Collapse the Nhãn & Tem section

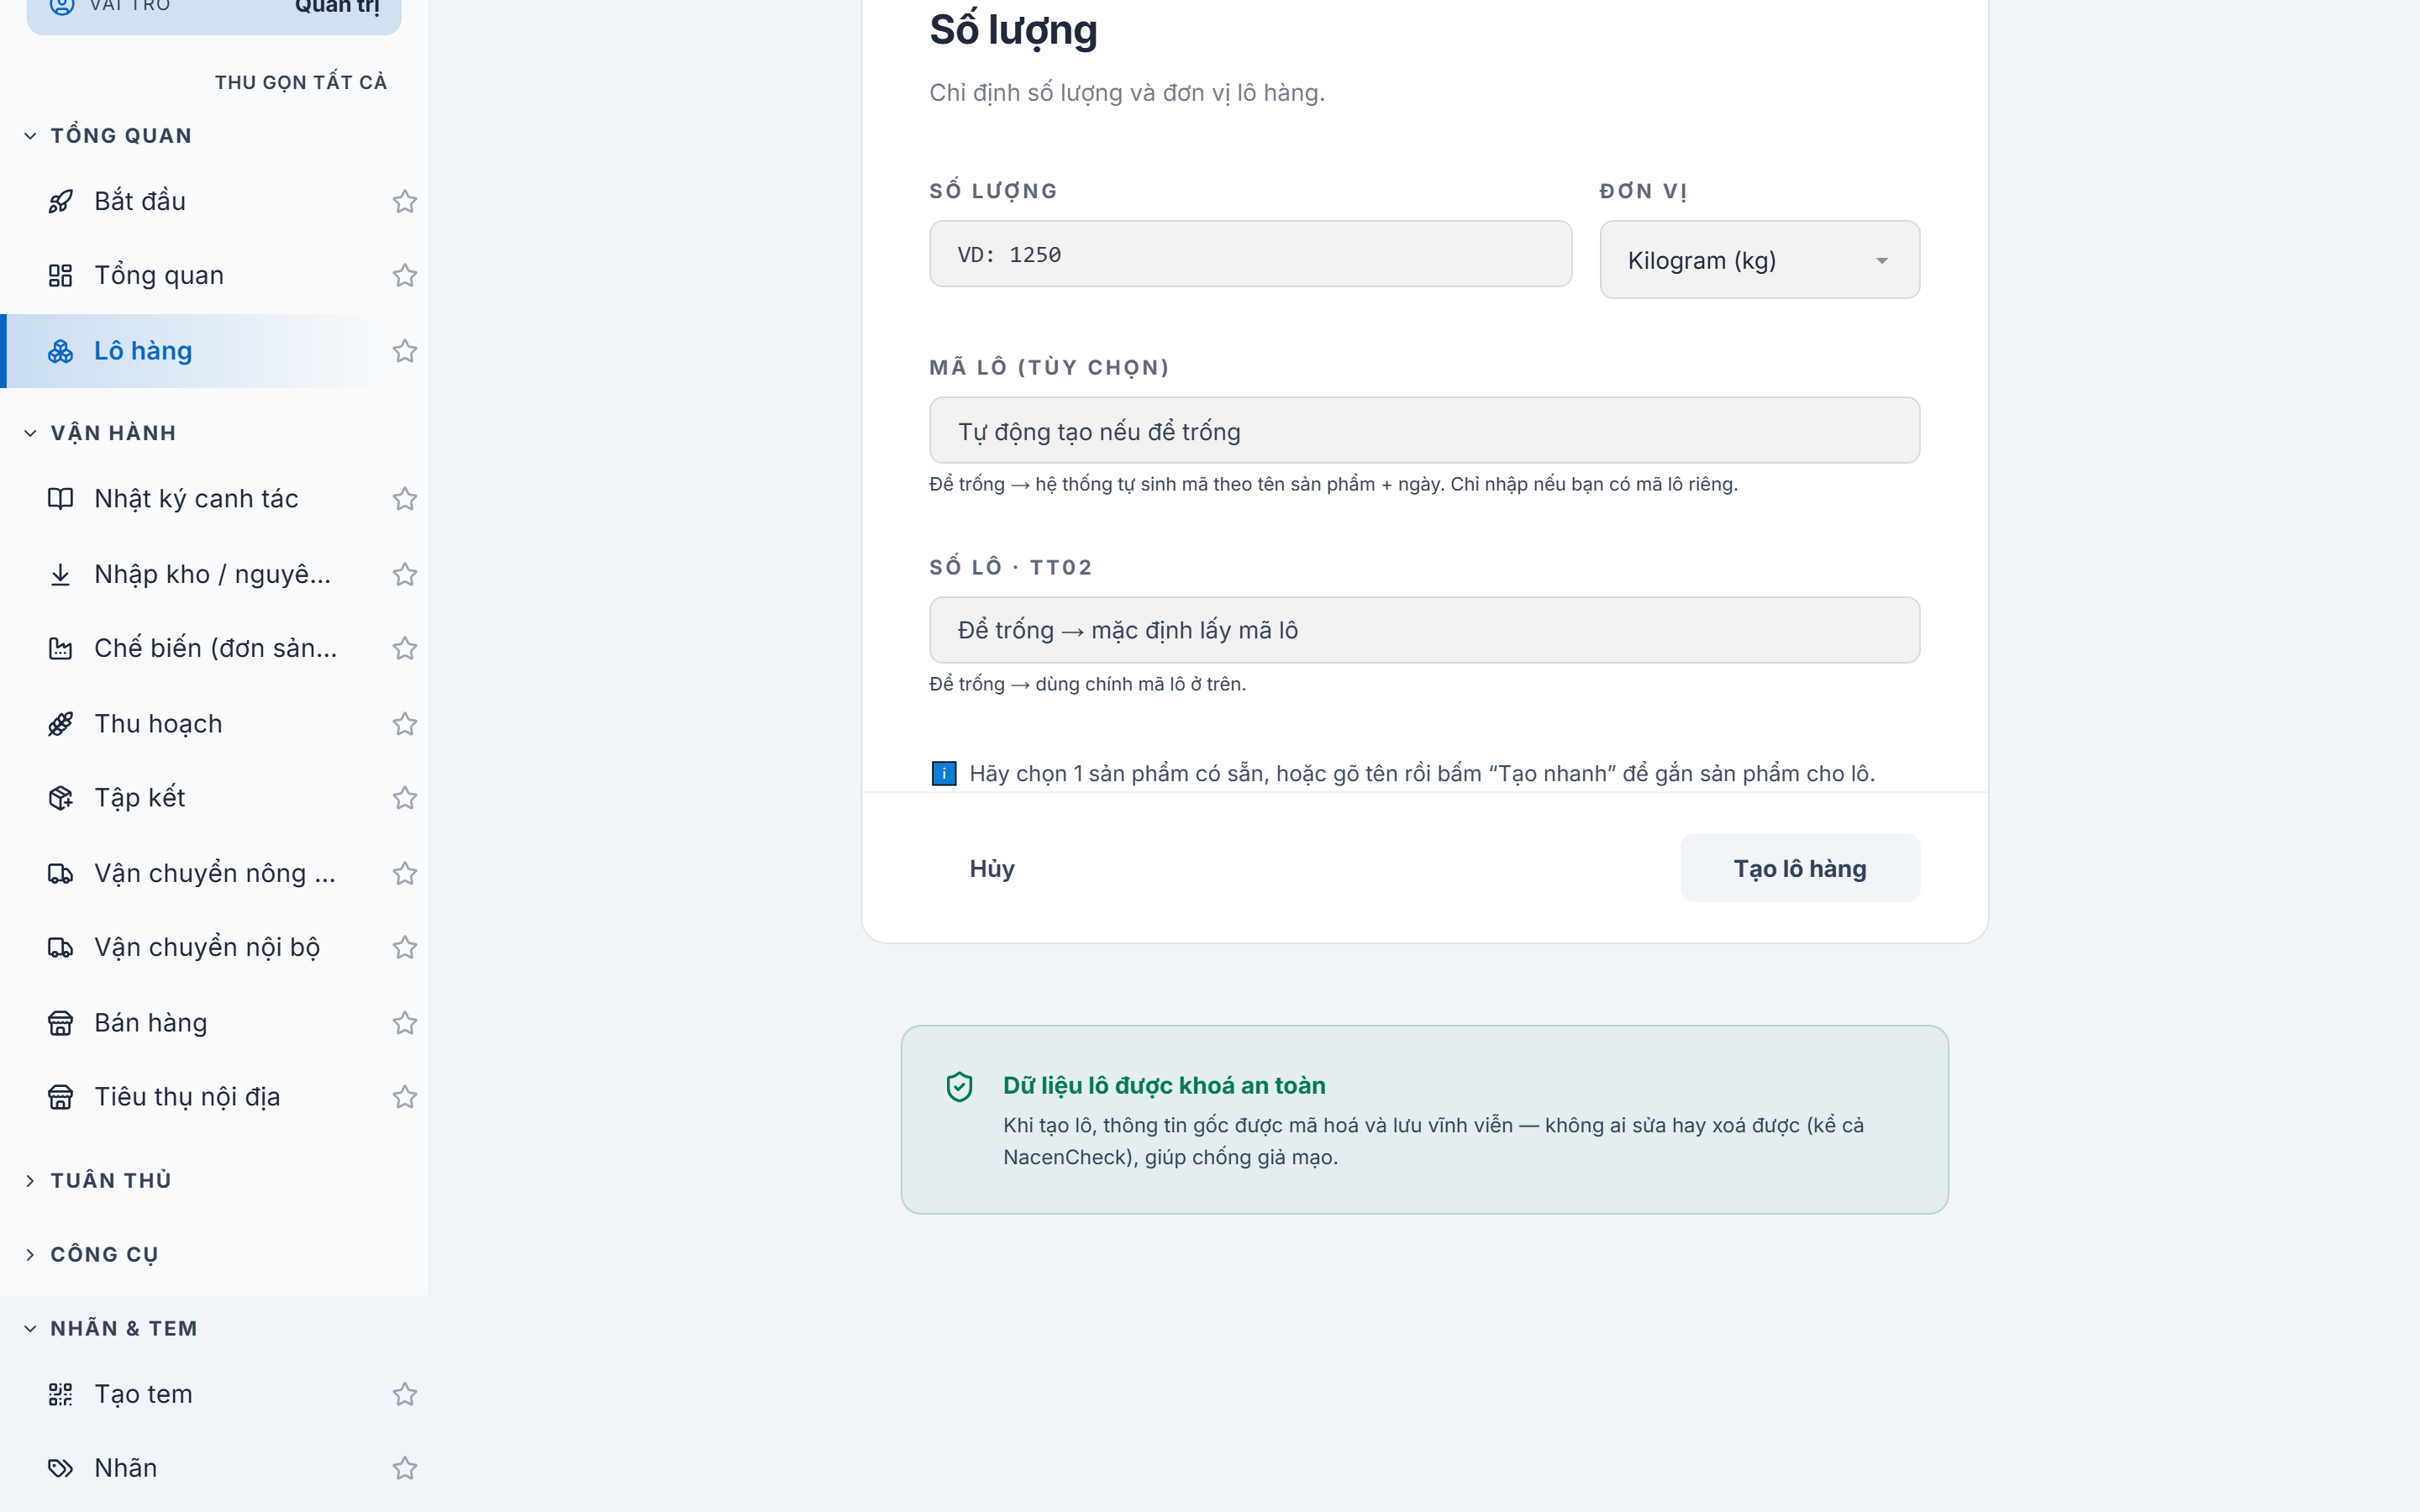click(x=111, y=1328)
